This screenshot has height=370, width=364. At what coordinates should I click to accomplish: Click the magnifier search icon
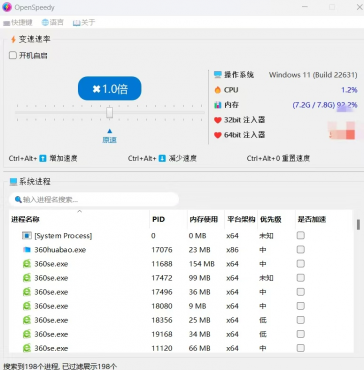18,199
